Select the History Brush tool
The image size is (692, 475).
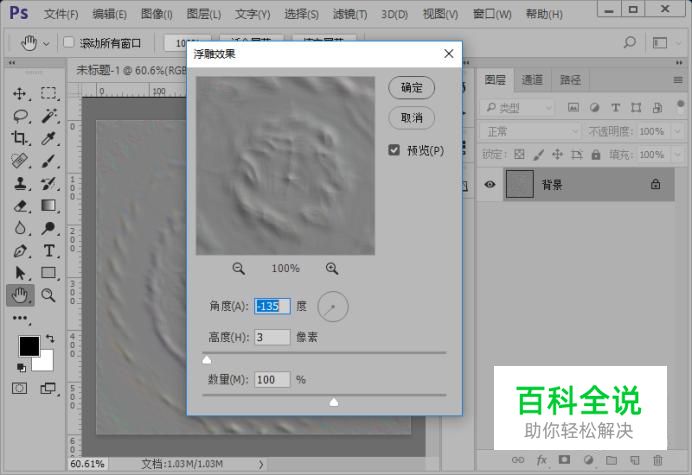(49, 183)
